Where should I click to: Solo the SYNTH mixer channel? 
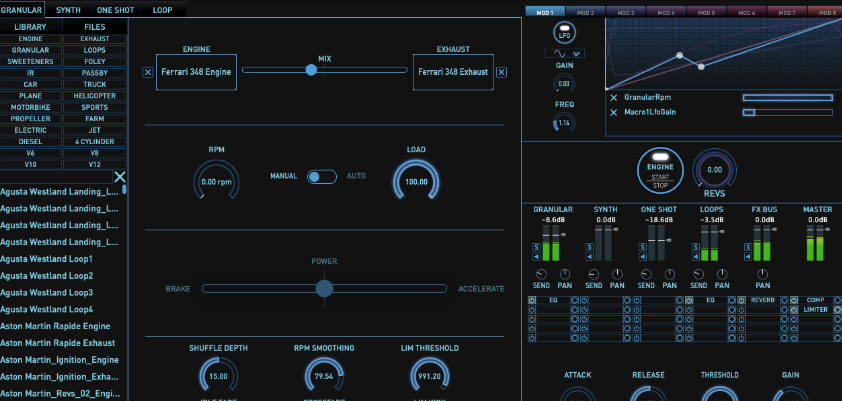coord(590,247)
